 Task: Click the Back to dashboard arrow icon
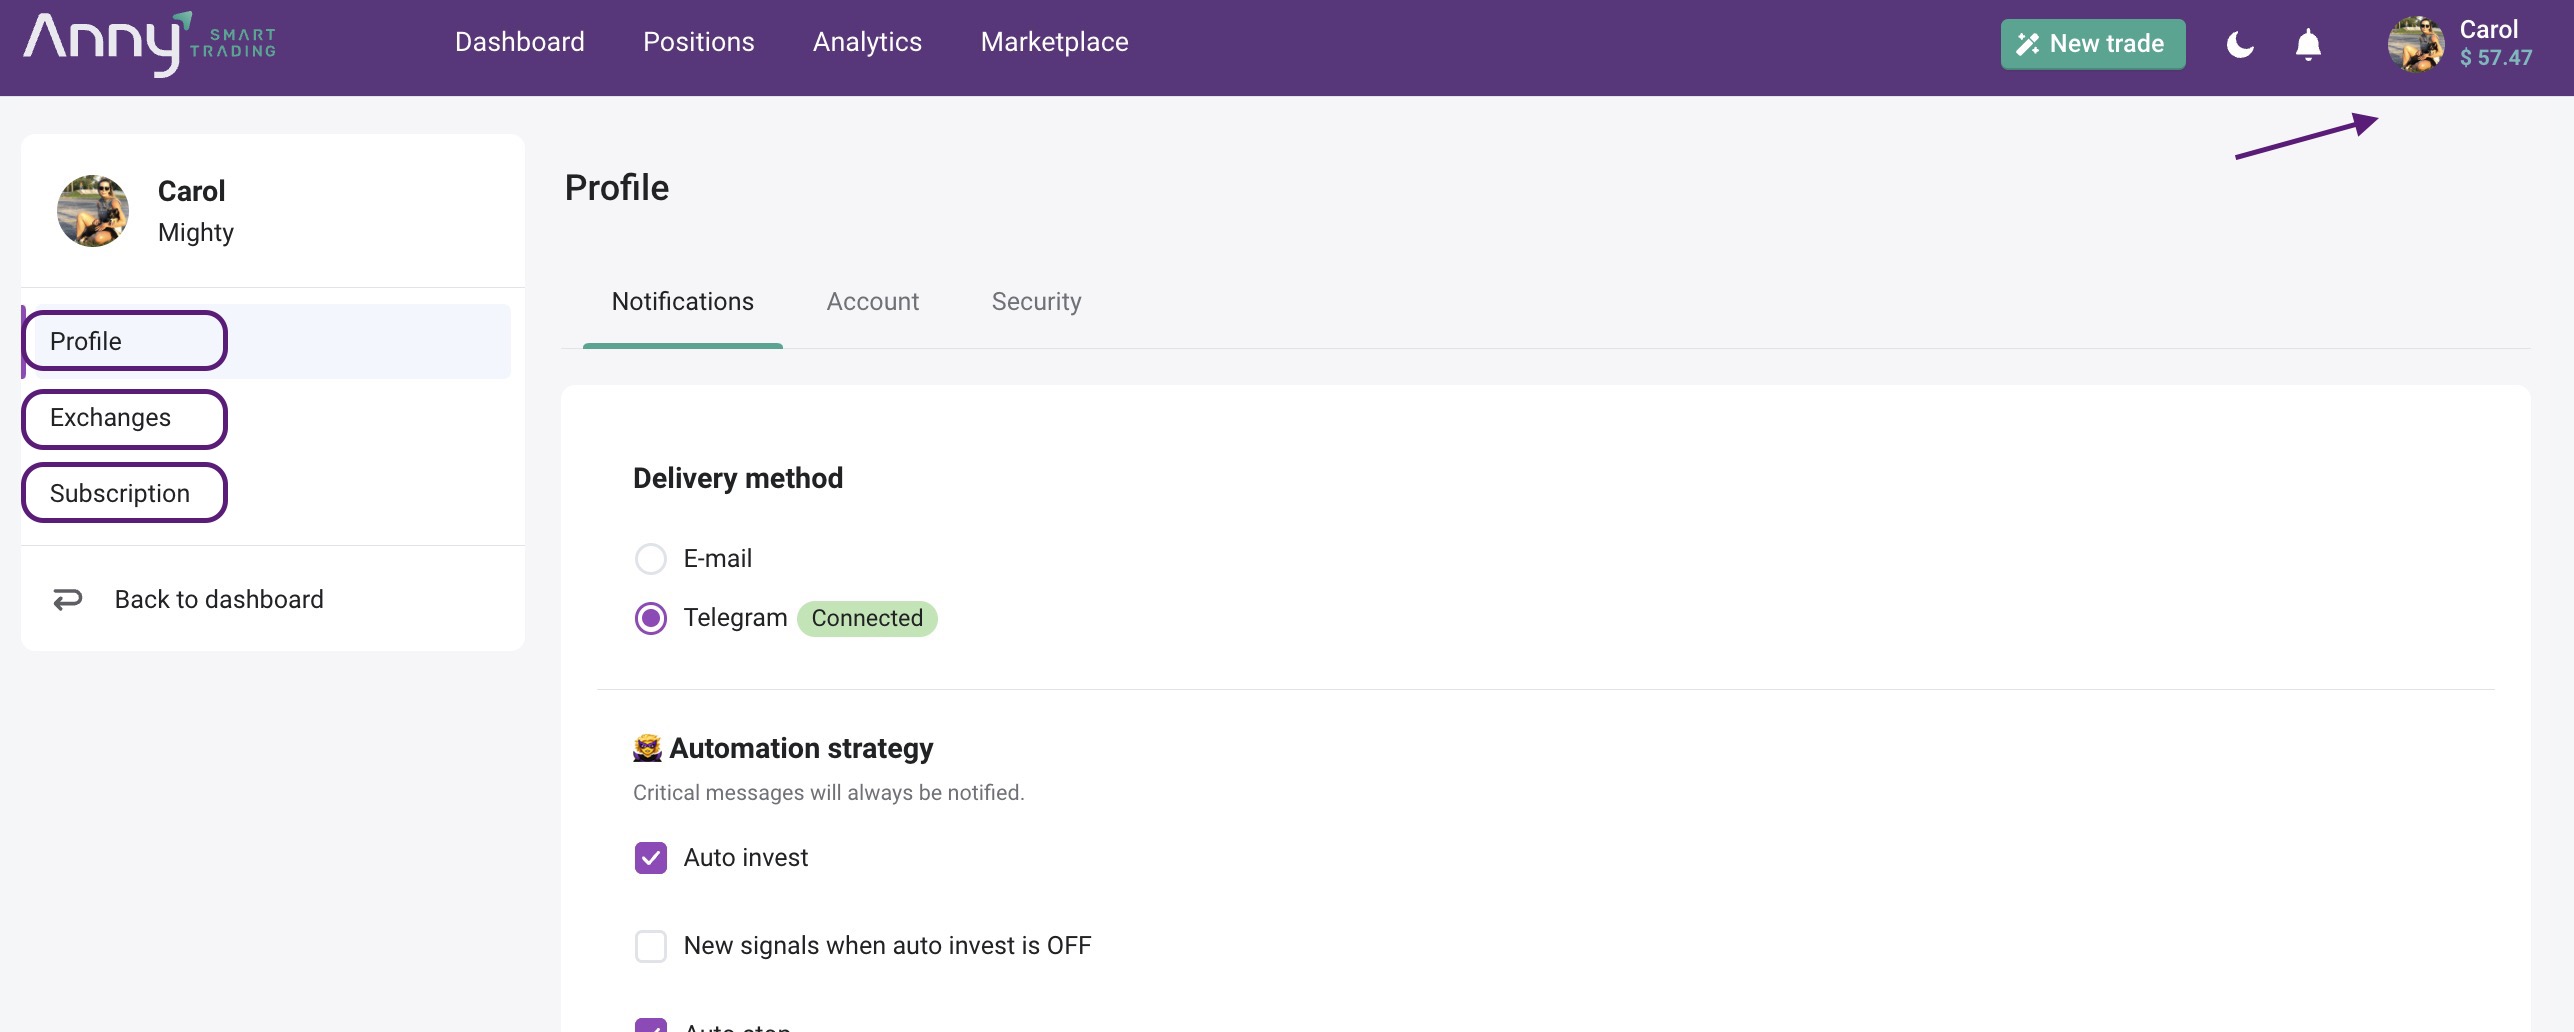point(68,599)
